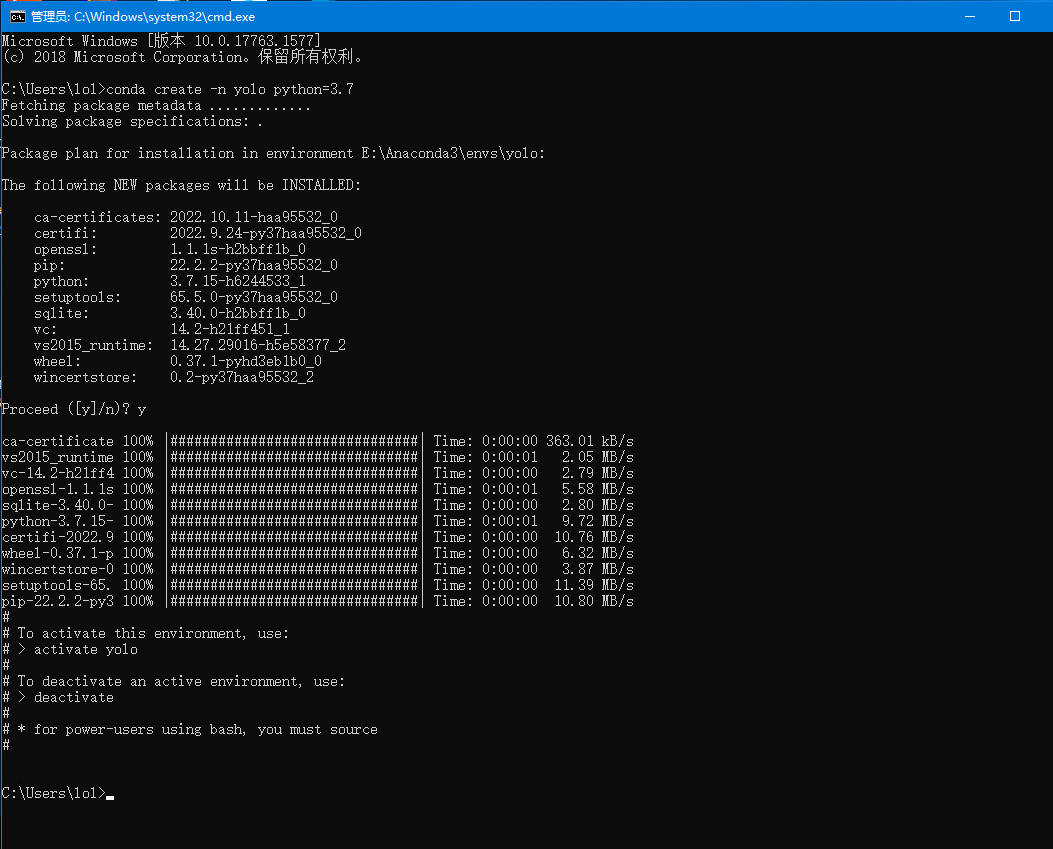Viewport: 1053px width, 849px height.
Task: Minimize the cmd.exe window
Action: (969, 16)
